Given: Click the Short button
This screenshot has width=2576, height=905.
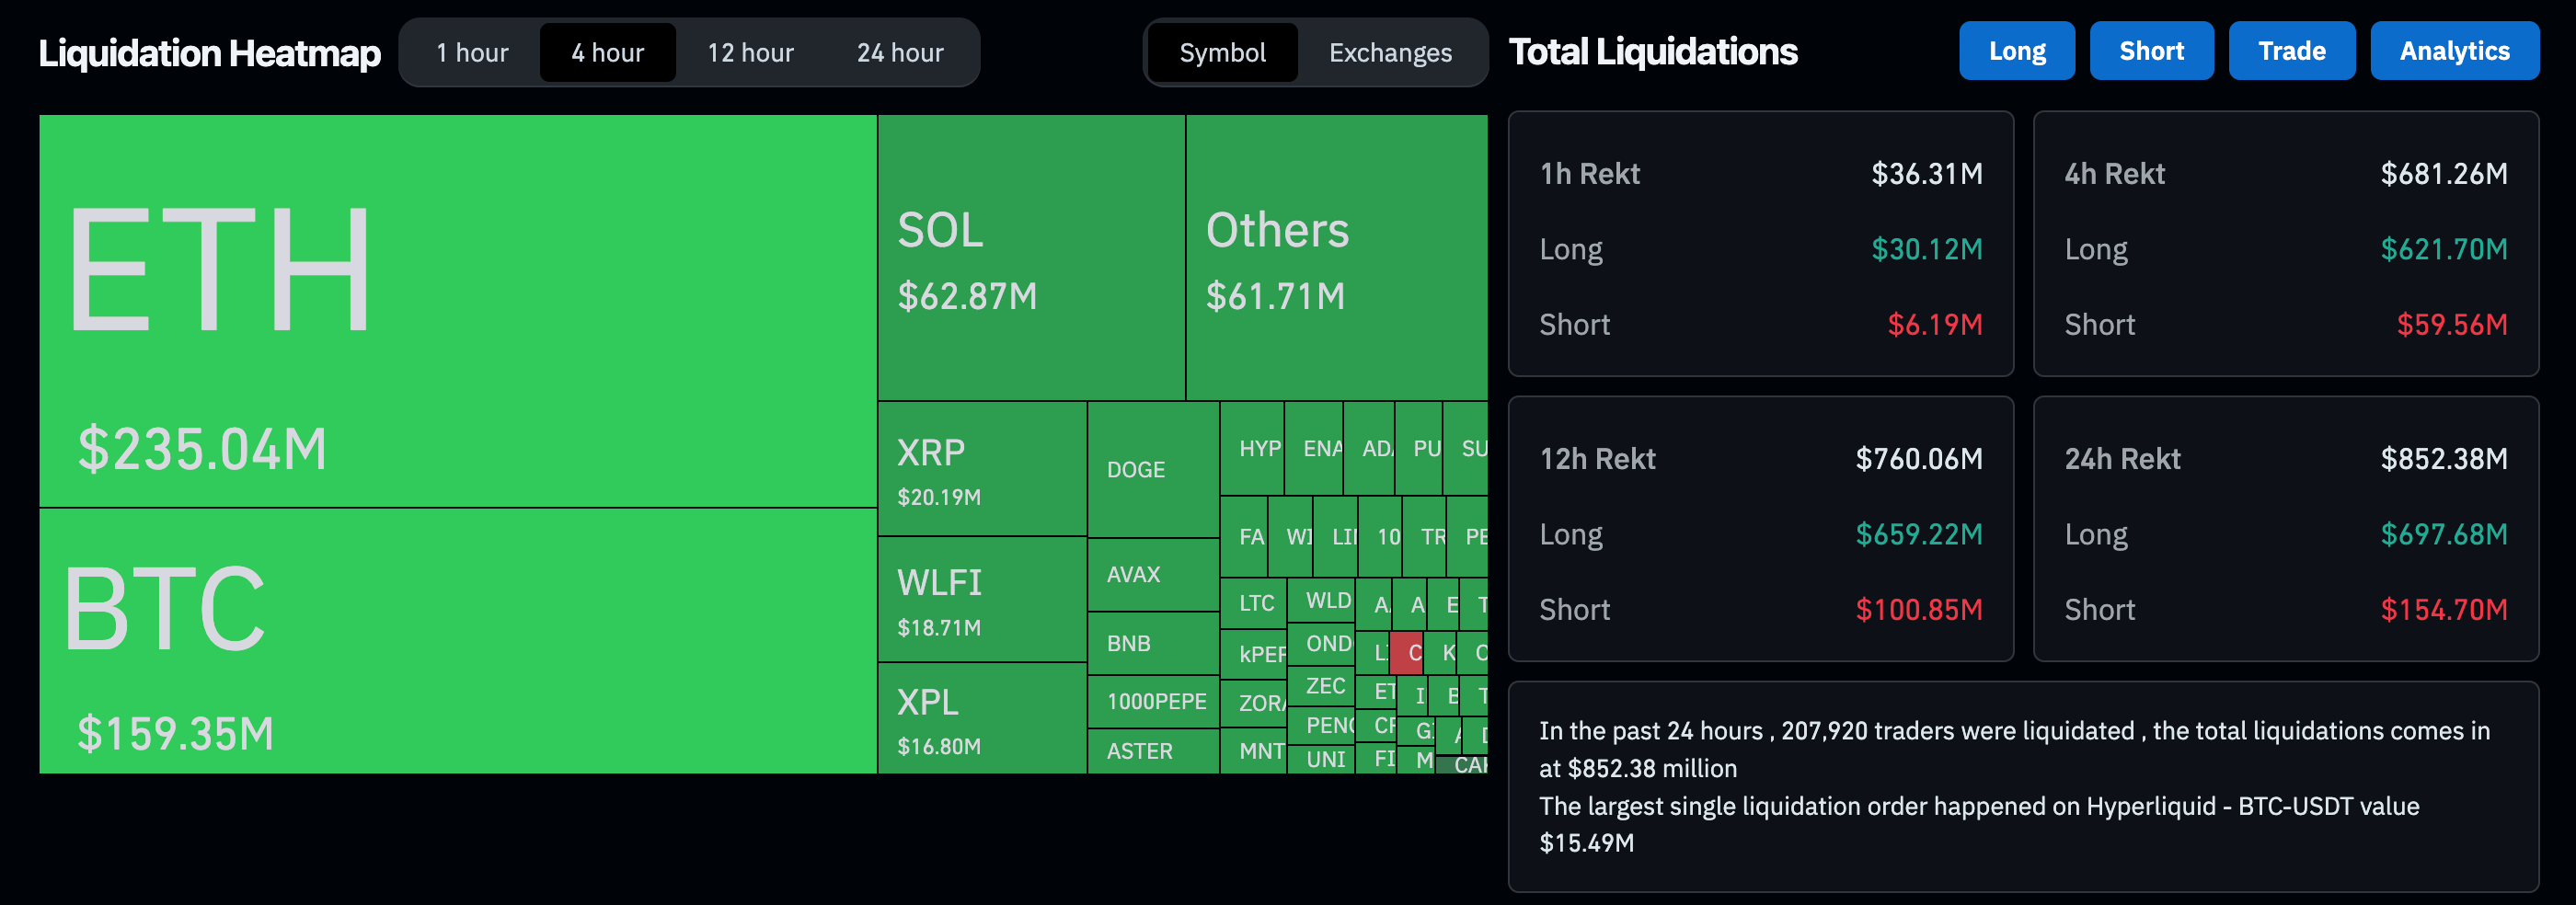Looking at the screenshot, I should [2151, 50].
